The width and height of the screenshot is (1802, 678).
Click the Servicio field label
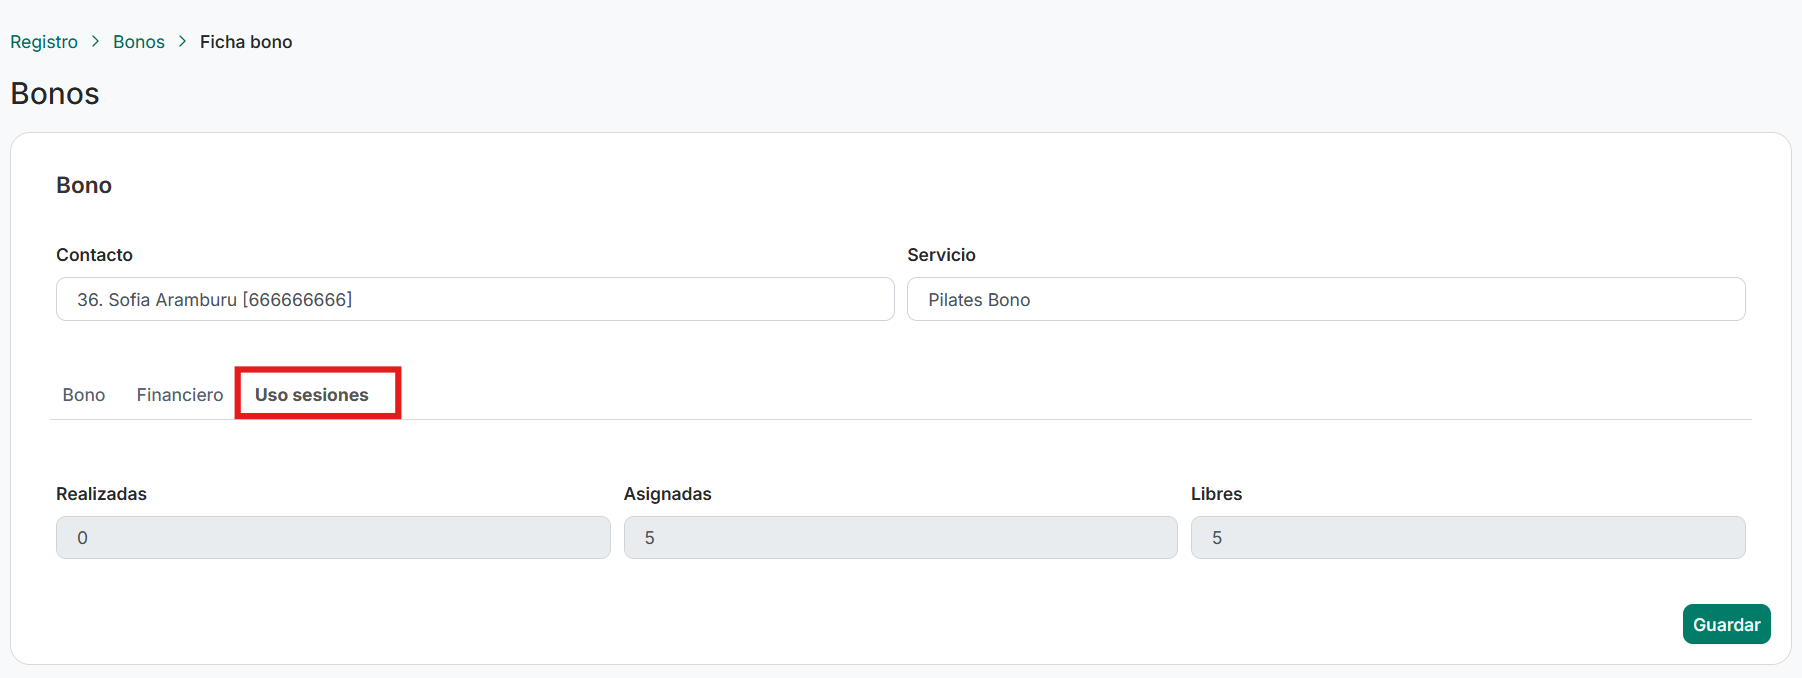tap(941, 255)
